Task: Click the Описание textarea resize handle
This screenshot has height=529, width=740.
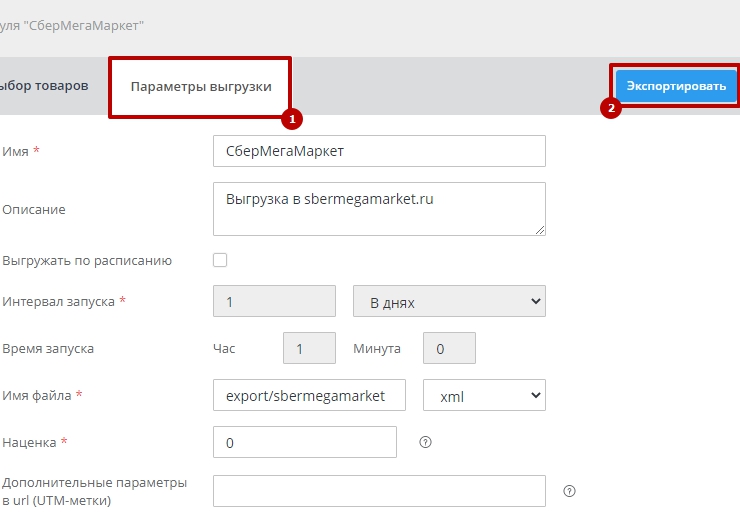Action: tap(540, 230)
